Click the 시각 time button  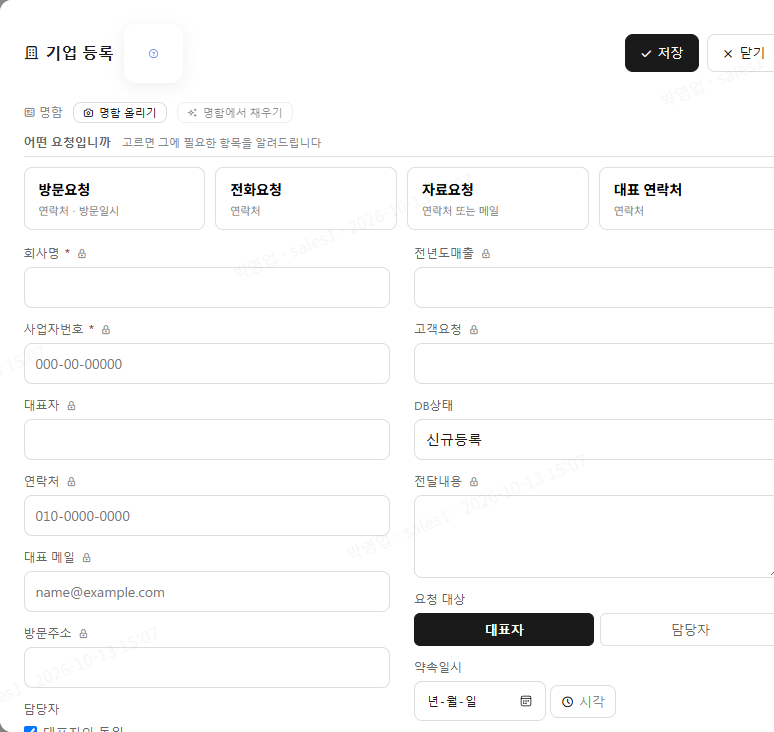tap(583, 701)
